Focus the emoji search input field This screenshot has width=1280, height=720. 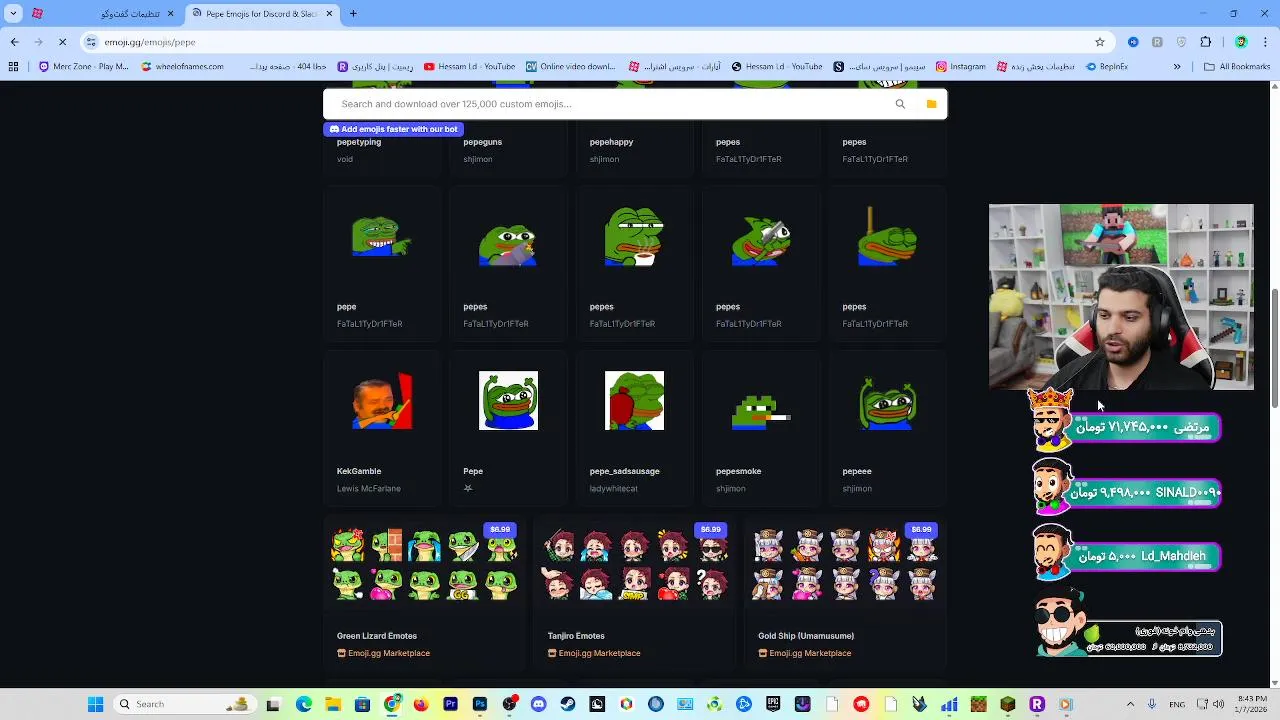[610, 104]
